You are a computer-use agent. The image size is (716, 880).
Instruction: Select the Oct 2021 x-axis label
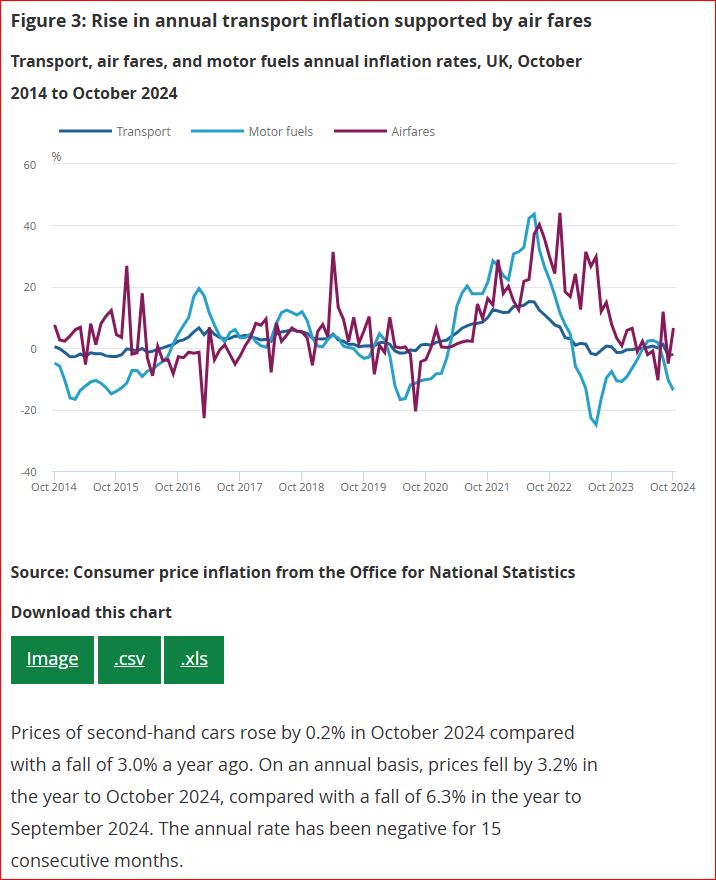487,487
